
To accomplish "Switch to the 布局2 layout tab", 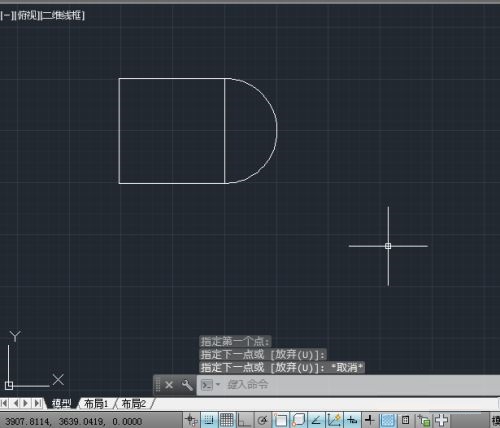I will 134,404.
